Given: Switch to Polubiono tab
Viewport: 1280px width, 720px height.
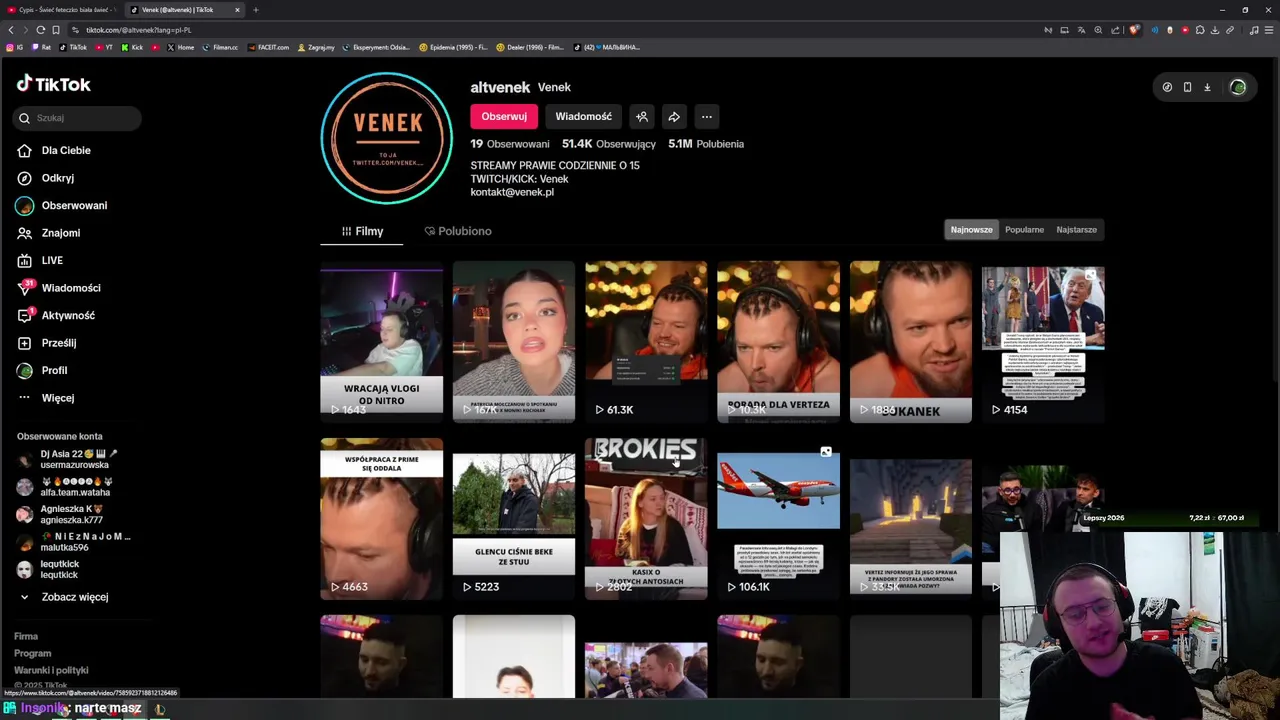Looking at the screenshot, I should click(x=457, y=231).
